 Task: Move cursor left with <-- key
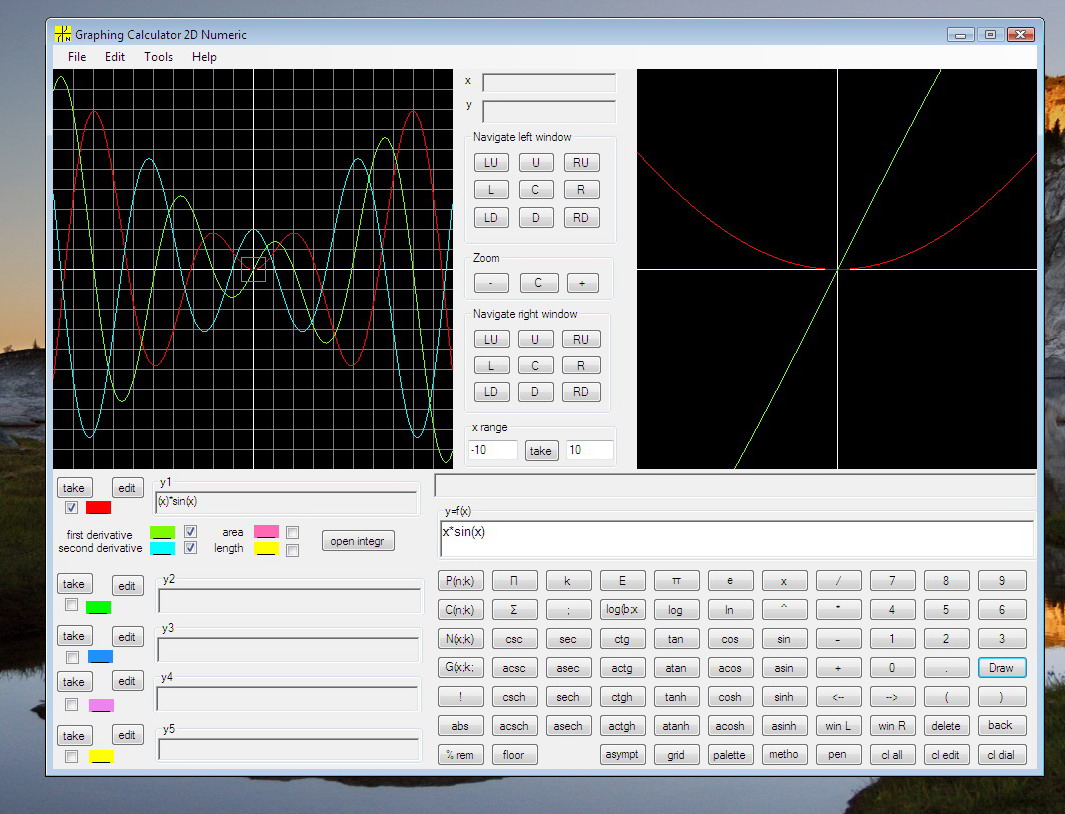point(838,696)
